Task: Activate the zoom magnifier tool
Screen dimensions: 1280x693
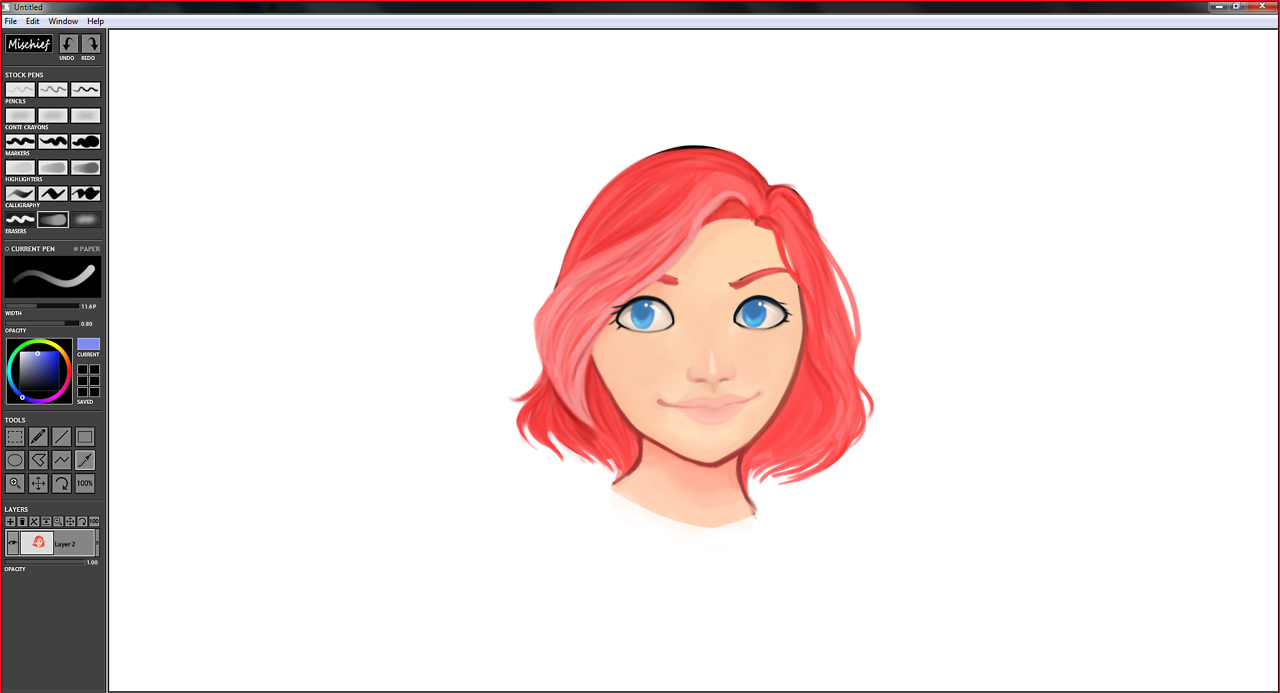Action: [14, 483]
